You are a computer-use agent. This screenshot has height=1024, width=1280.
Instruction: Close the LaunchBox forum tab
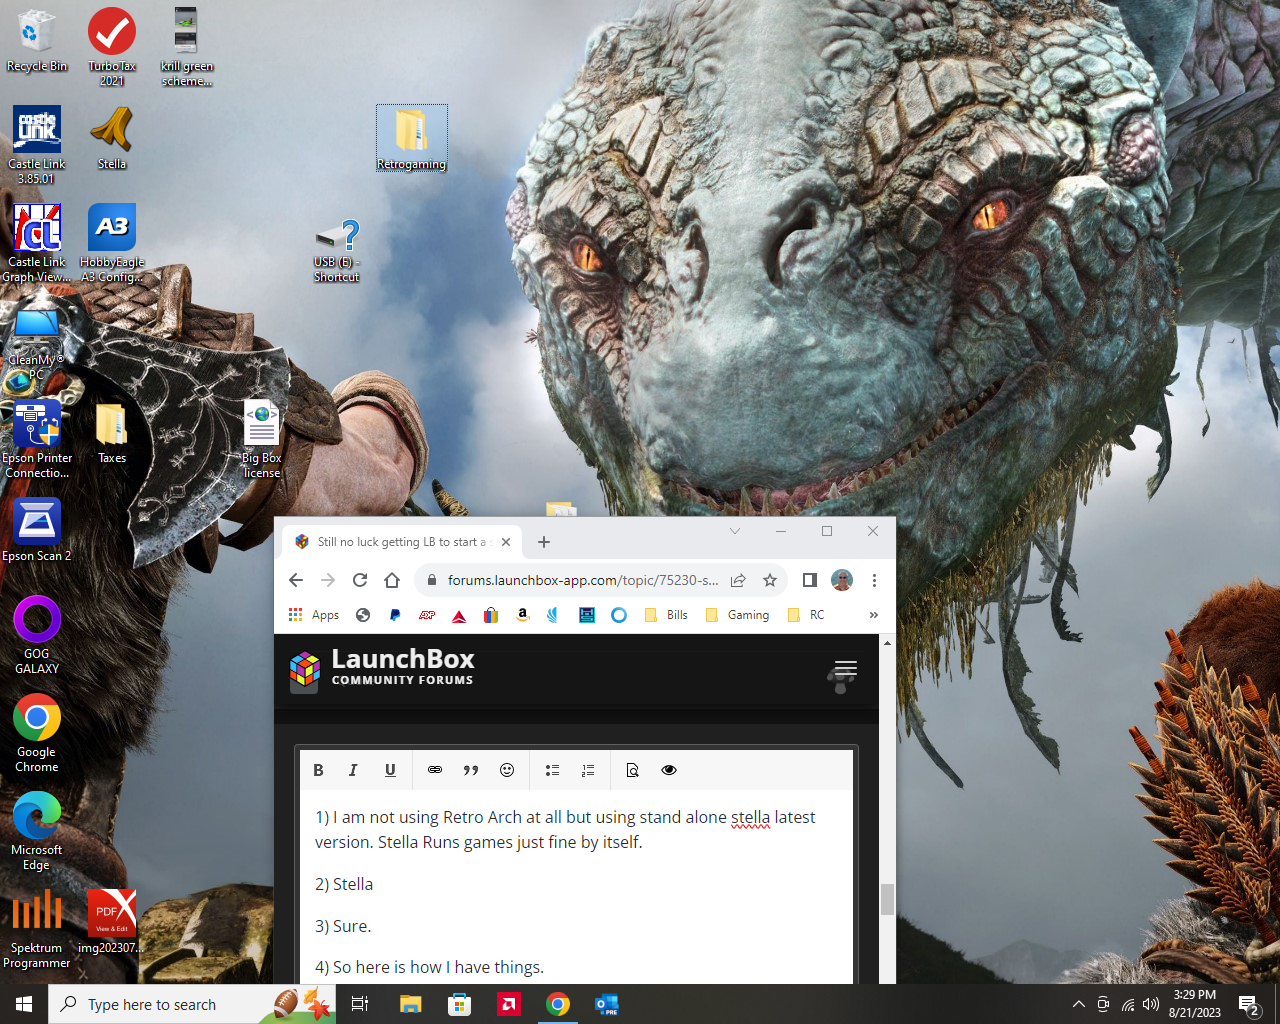[x=506, y=542]
